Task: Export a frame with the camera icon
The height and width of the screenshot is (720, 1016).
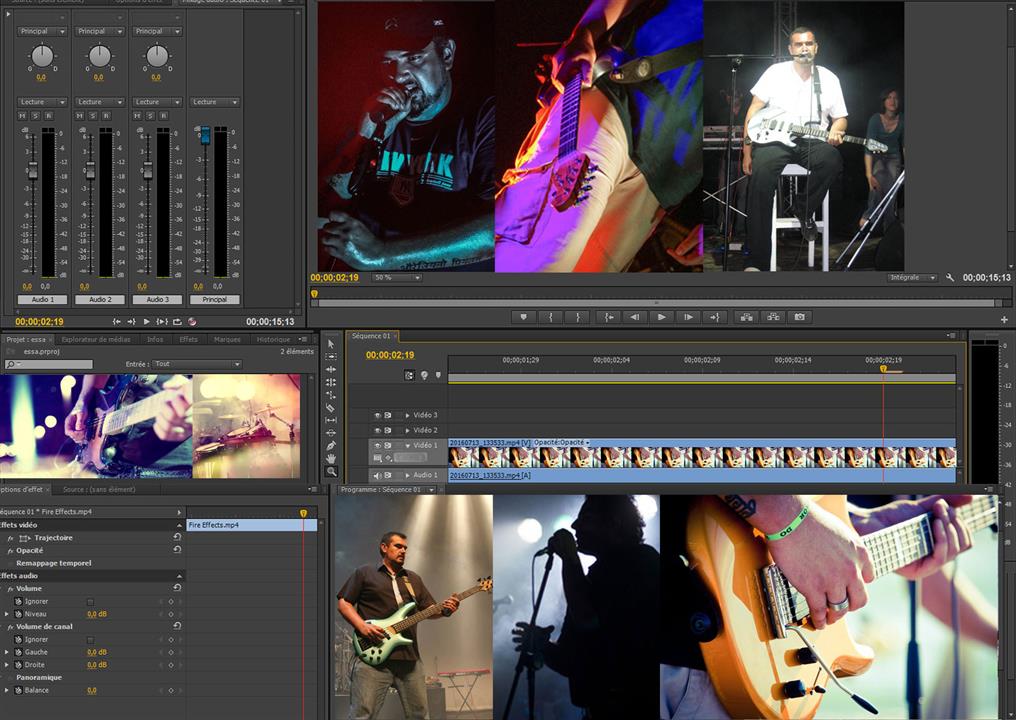Action: pyautogui.click(x=800, y=317)
